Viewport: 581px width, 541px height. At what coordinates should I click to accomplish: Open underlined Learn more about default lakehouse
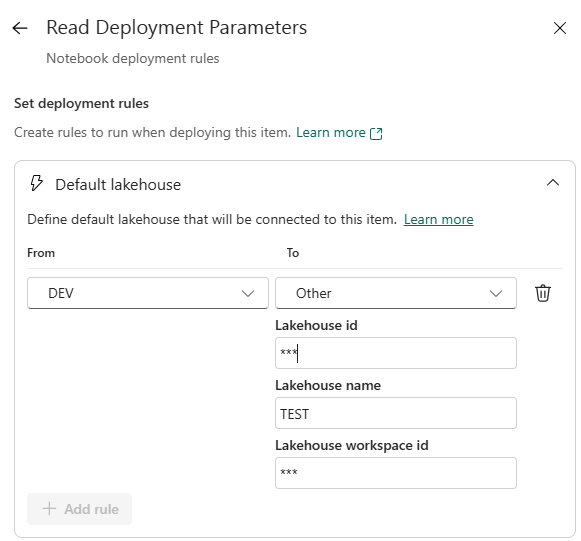438,219
